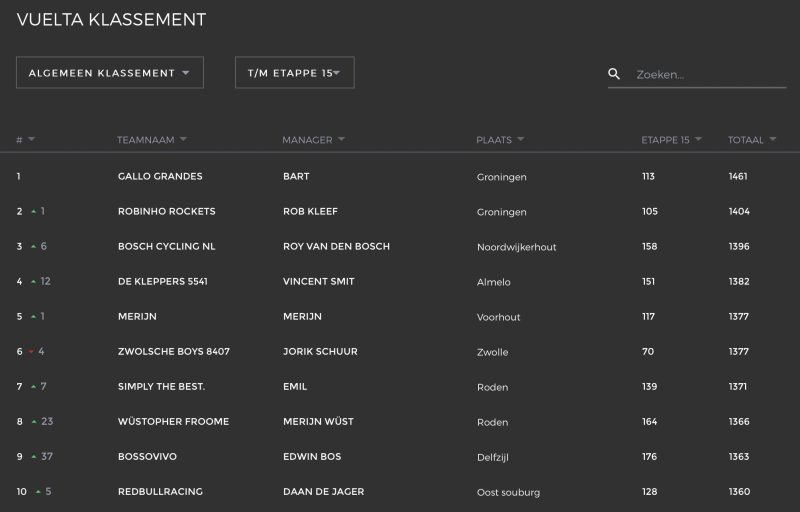Click the sort arrow beside TOTAAL header
The width and height of the screenshot is (800, 512).
point(772,139)
